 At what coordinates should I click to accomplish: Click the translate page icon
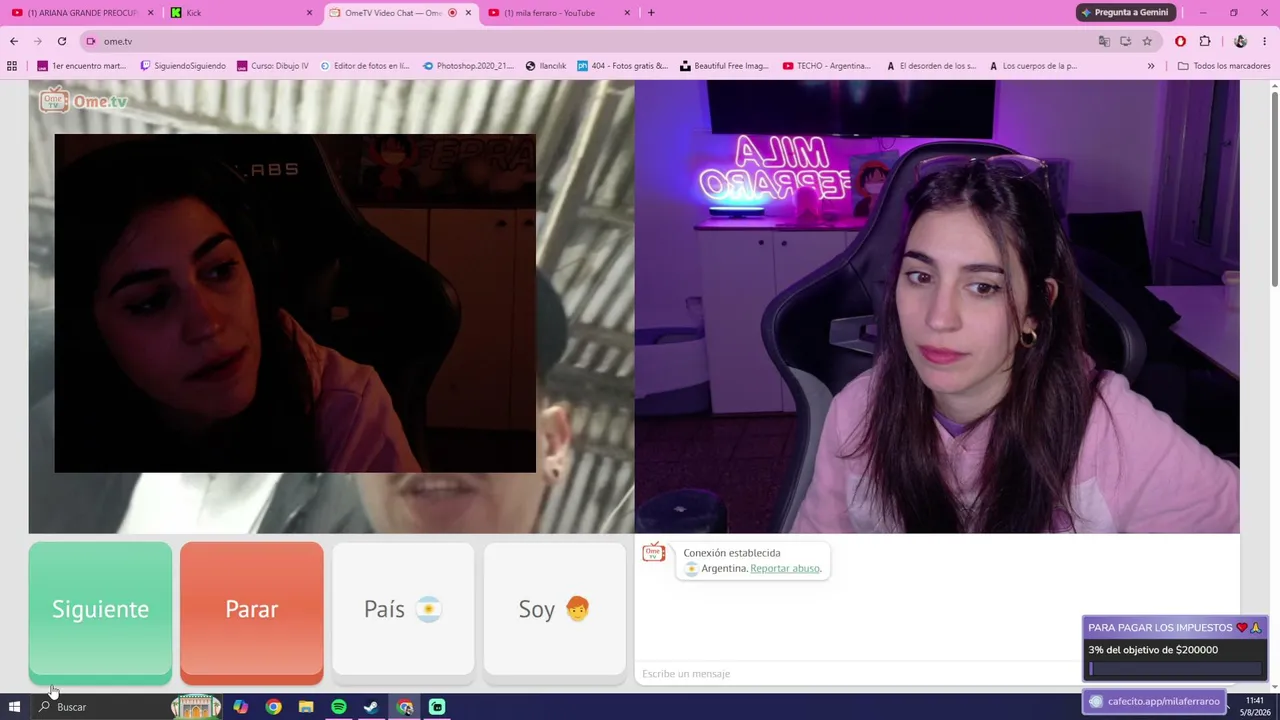pyautogui.click(x=1104, y=41)
